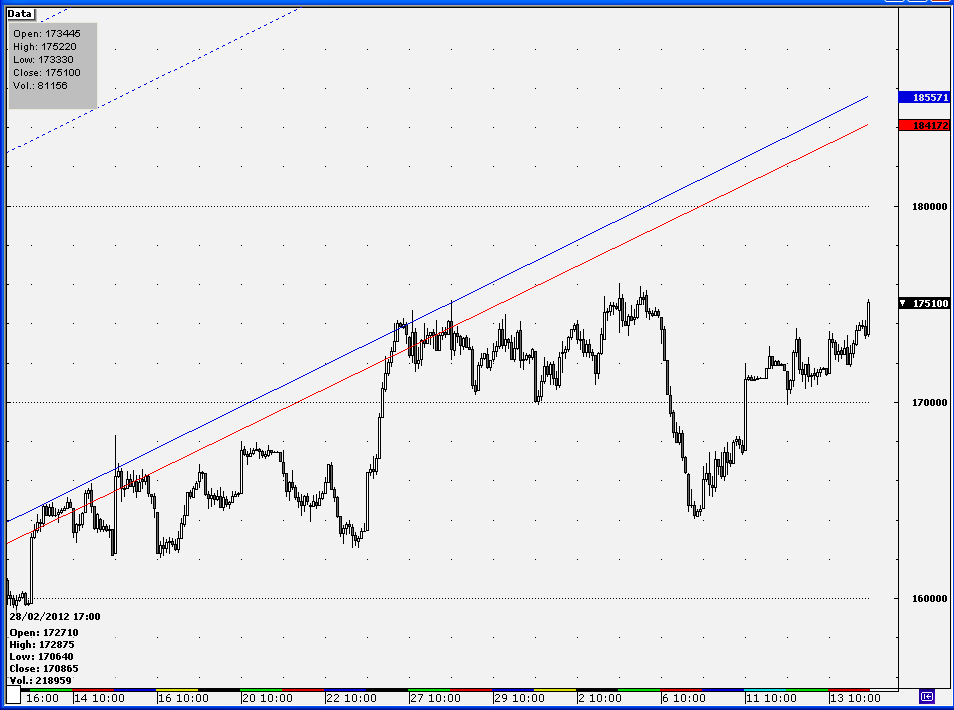The image size is (954, 710).
Task: Click the 'High: 175220' value in the Data box
Action: 45,47
